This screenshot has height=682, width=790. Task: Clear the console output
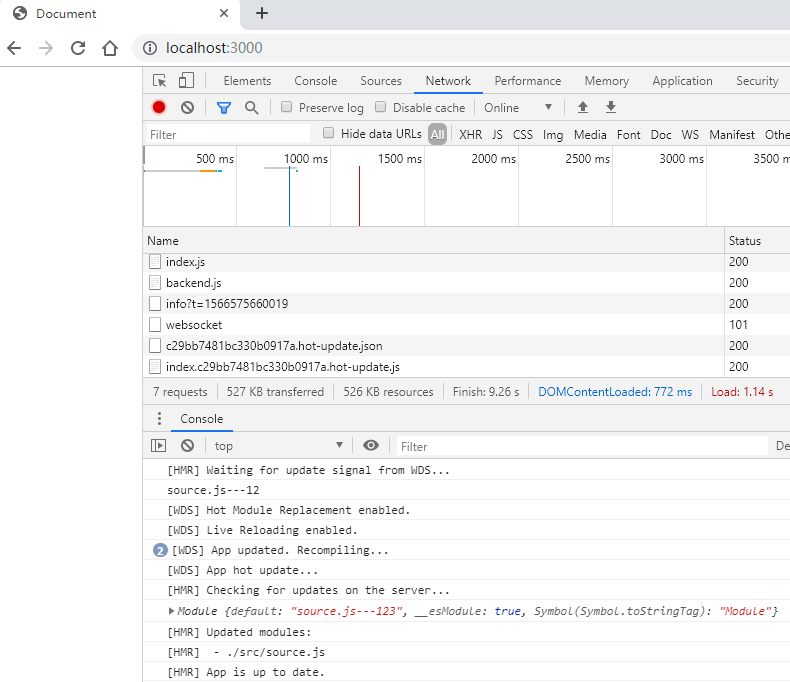point(187,445)
